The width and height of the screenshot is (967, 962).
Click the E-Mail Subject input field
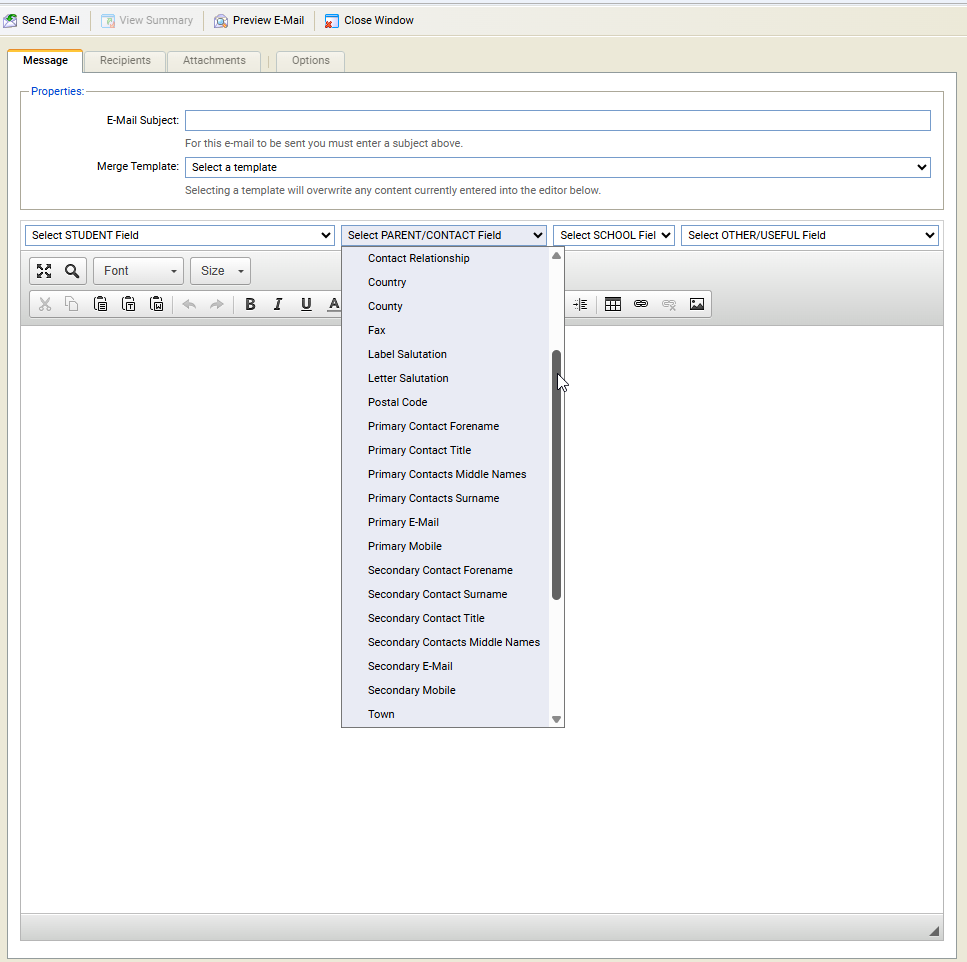[x=557, y=120]
